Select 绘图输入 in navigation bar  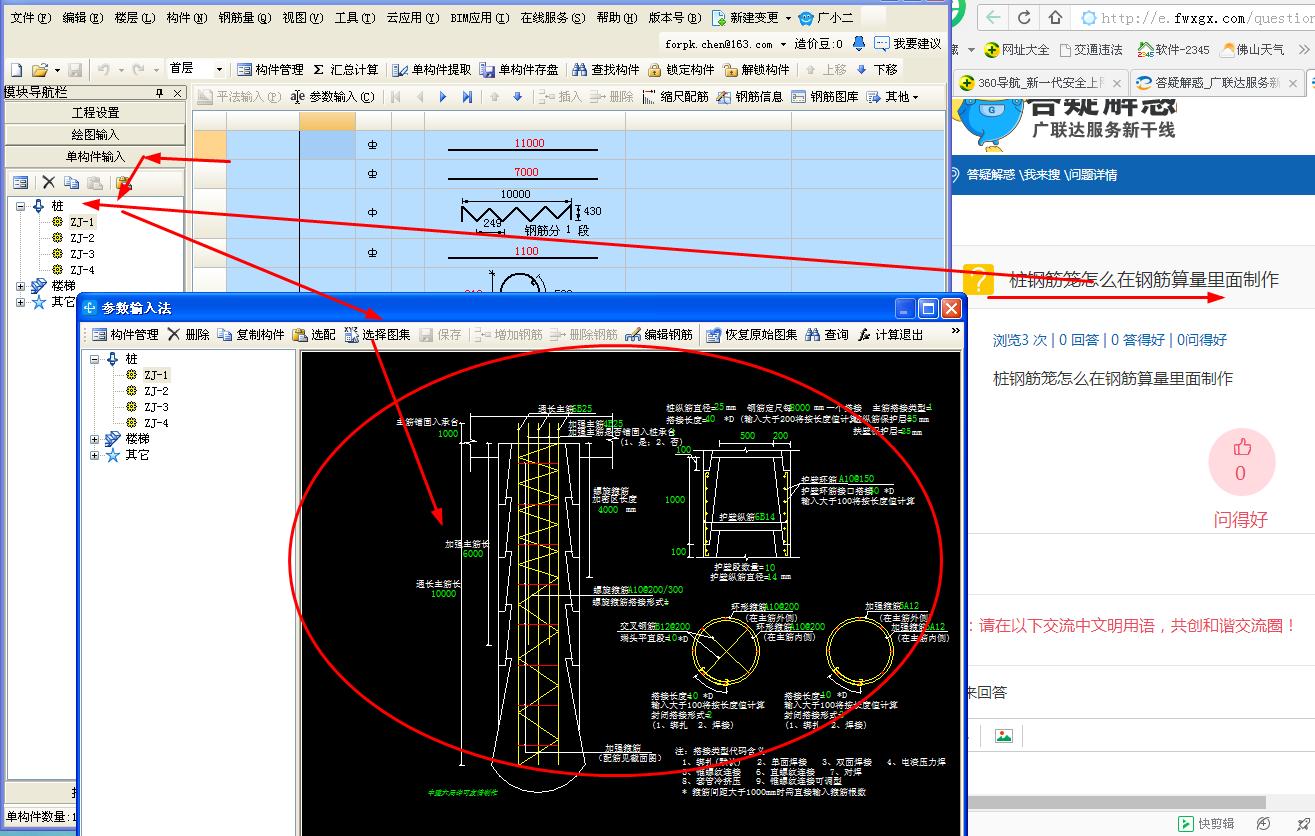coord(95,135)
